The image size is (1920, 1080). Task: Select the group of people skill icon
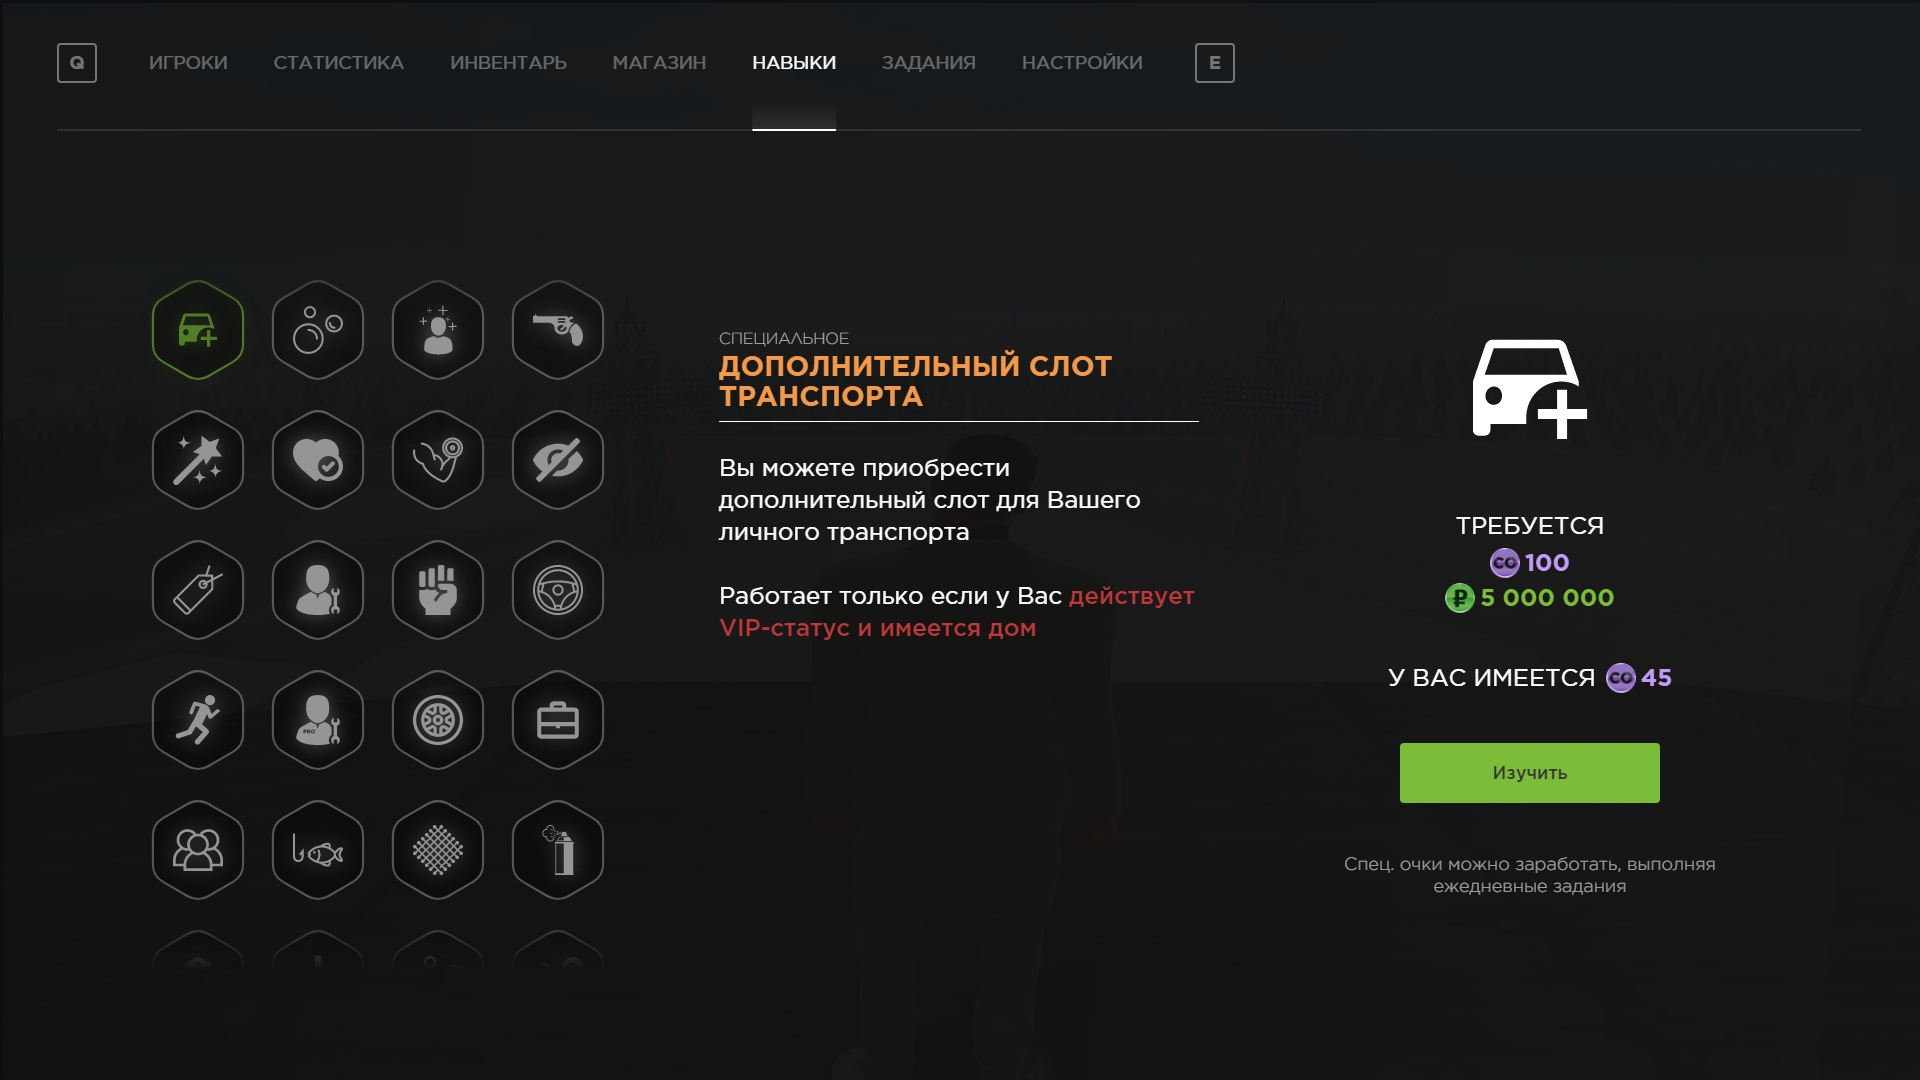click(198, 850)
